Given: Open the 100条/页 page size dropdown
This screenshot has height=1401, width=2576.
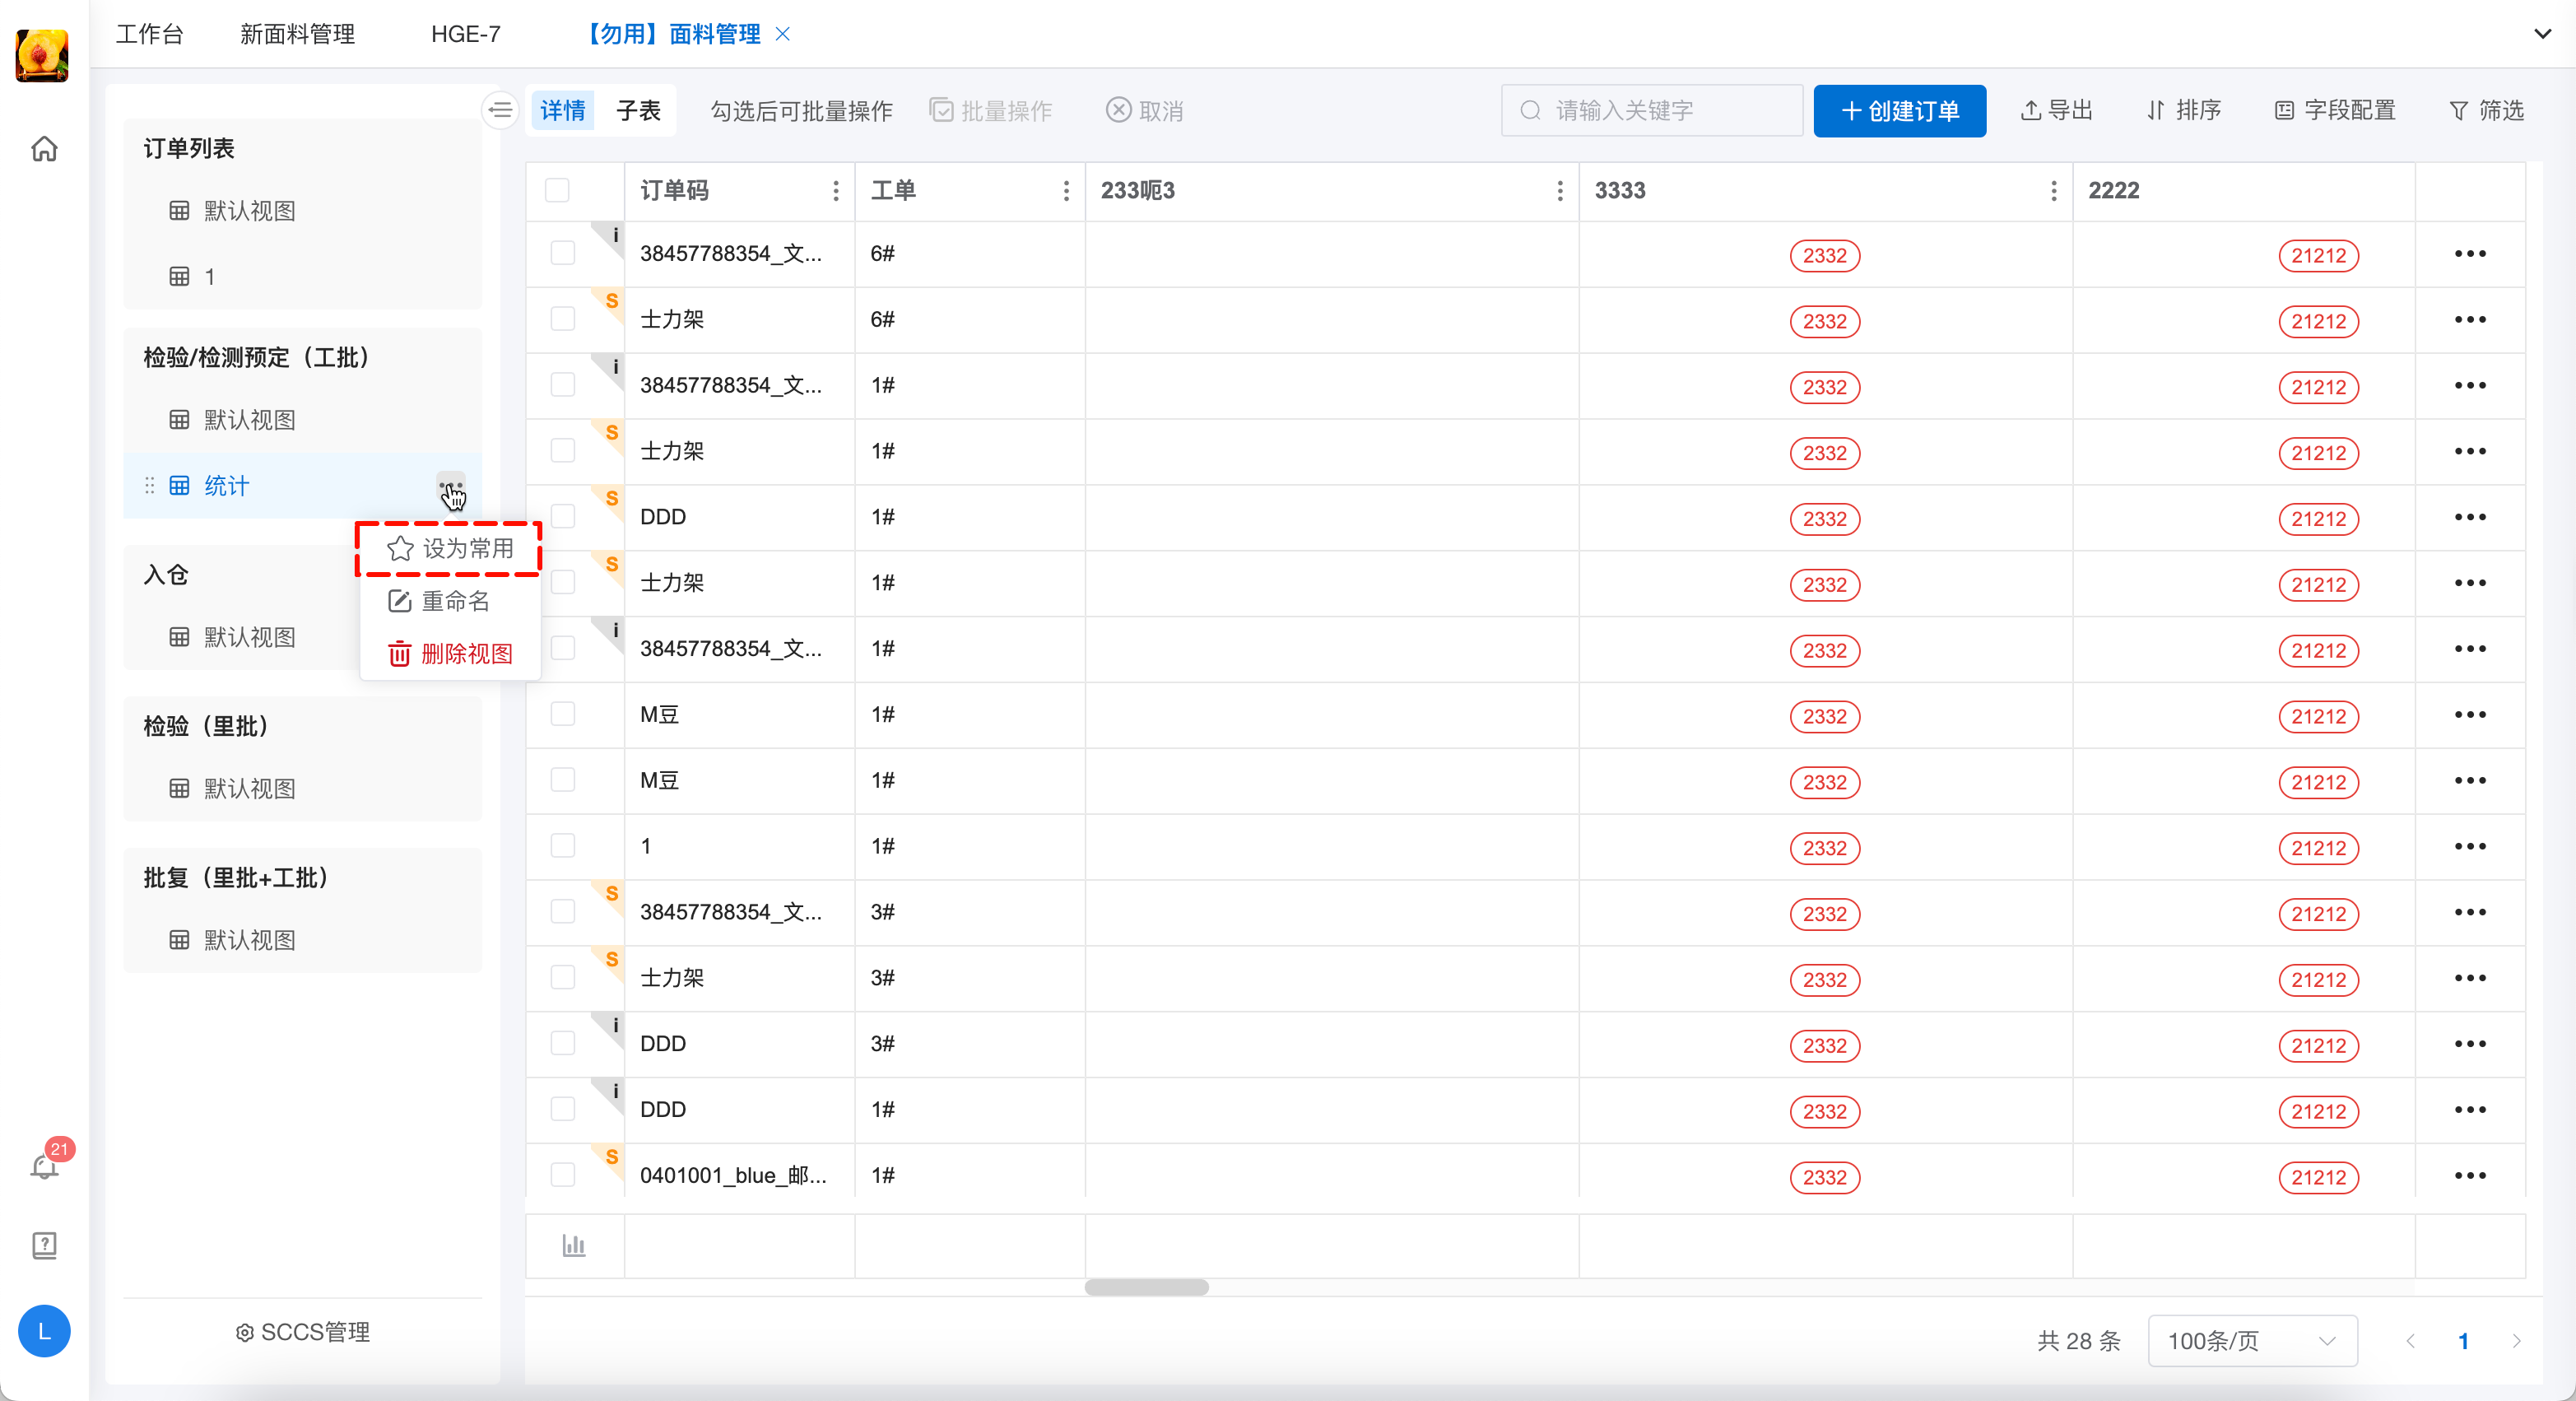Looking at the screenshot, I should point(2252,1341).
